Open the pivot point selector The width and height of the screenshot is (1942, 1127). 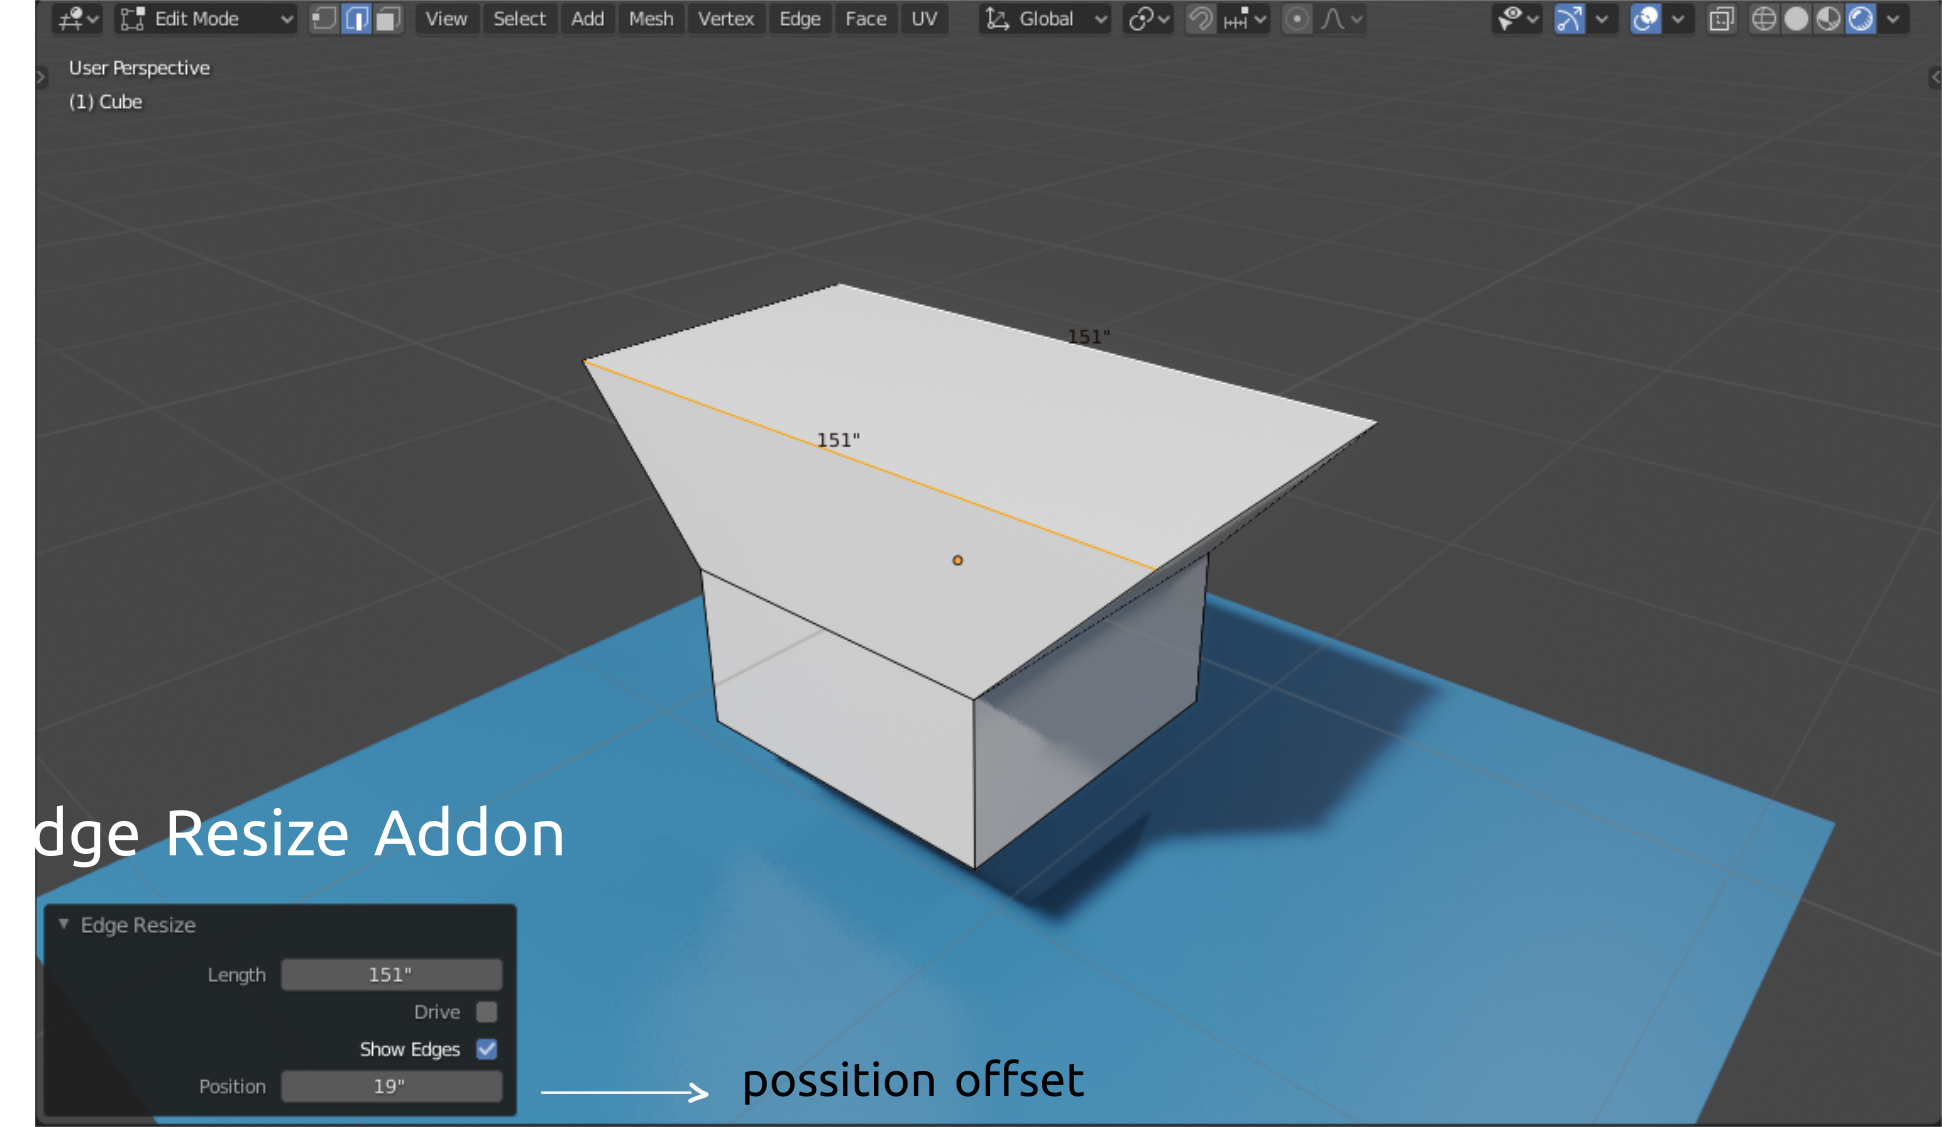1148,19
